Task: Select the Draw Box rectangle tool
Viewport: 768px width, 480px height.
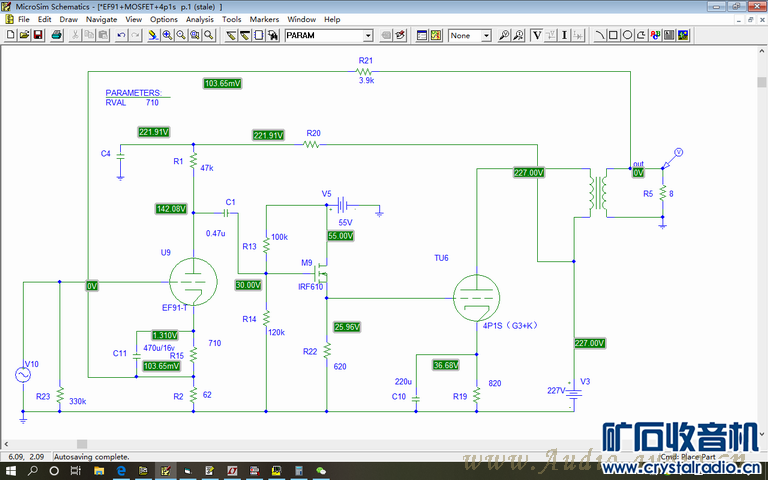Action: [x=612, y=35]
